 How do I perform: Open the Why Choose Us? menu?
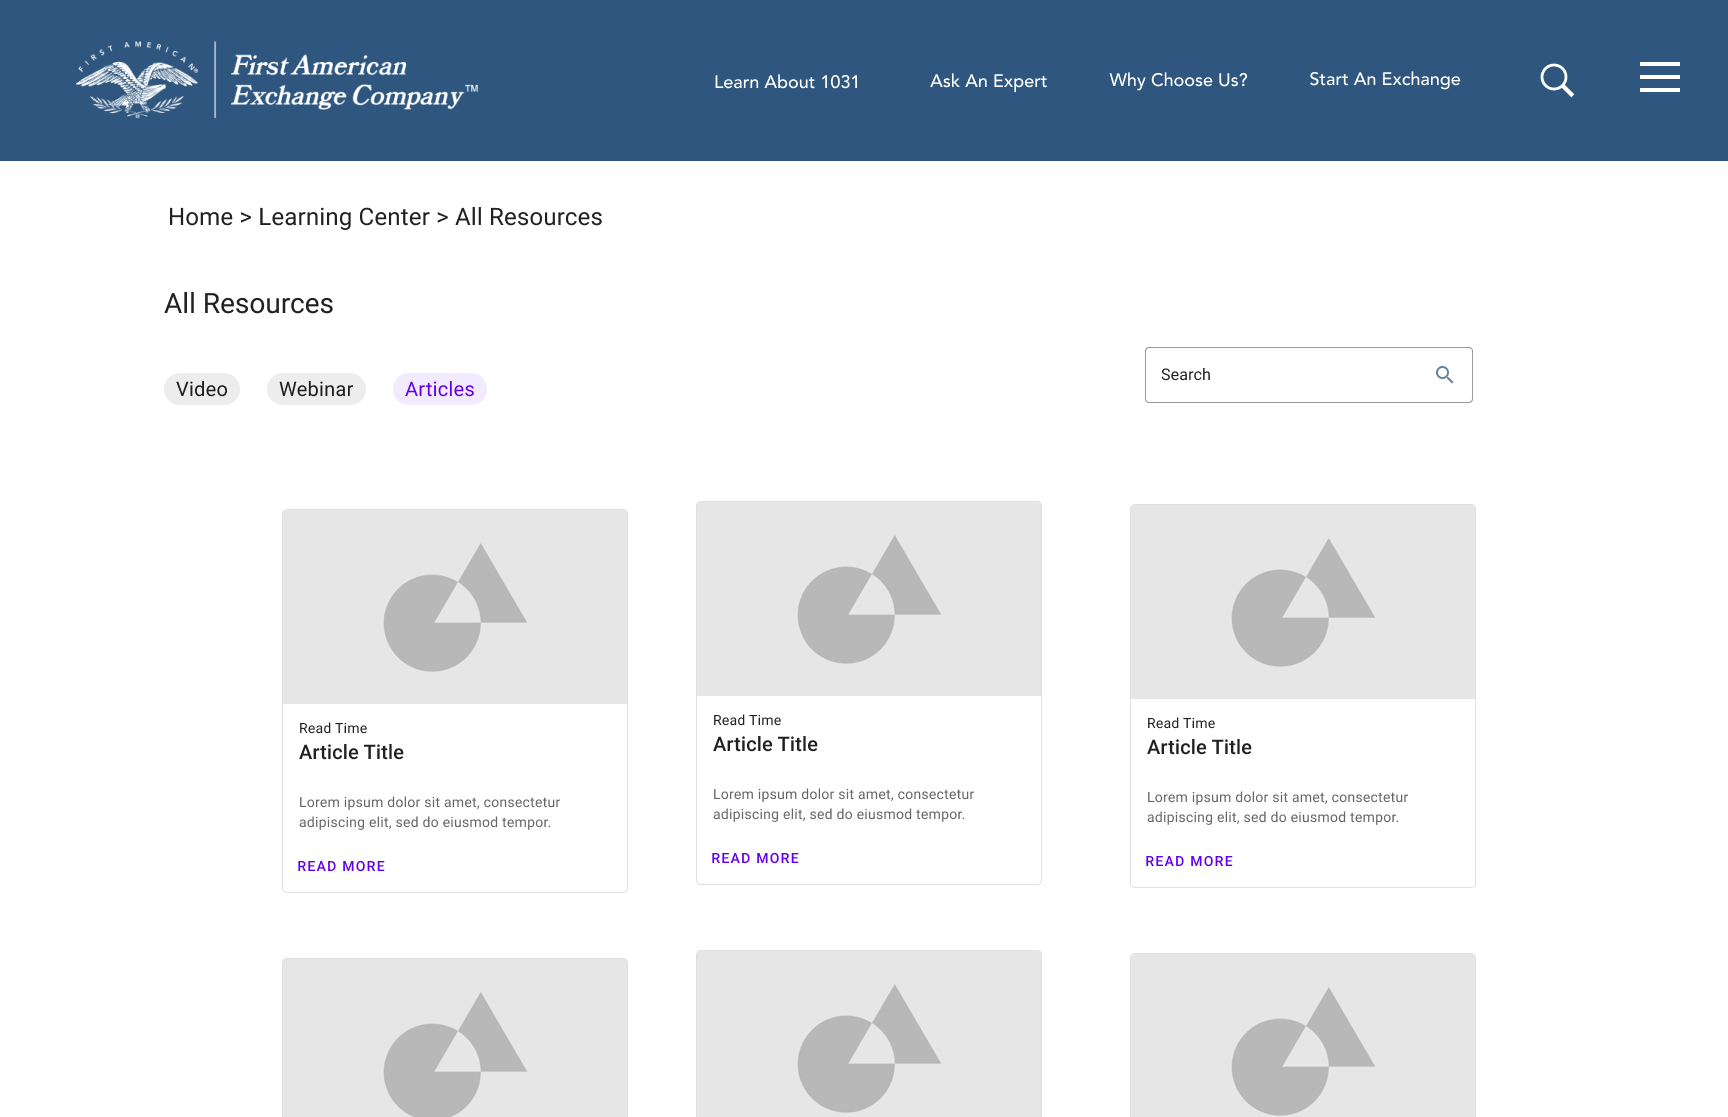[x=1177, y=80]
